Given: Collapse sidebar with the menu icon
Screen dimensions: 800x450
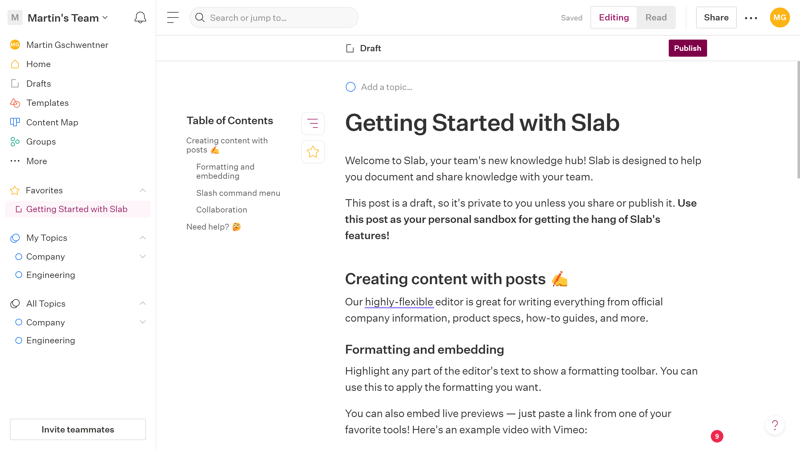Looking at the screenshot, I should tap(173, 18).
